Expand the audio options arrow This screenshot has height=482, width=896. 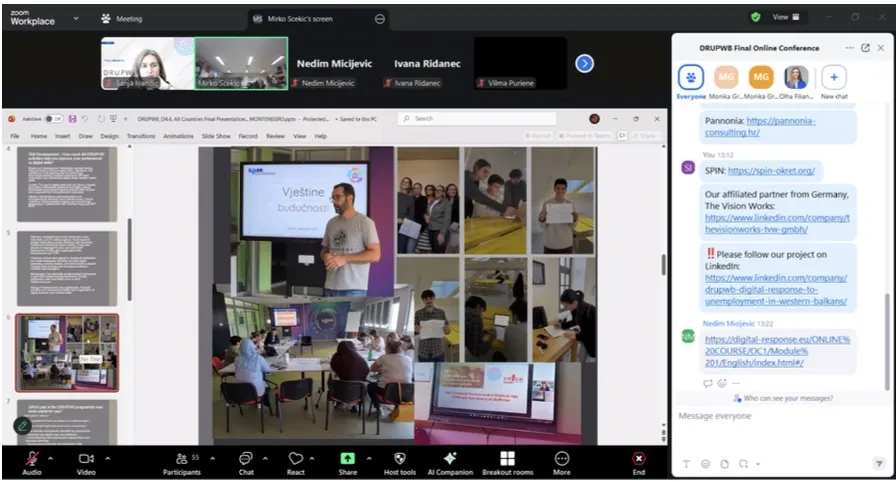[x=54, y=458]
